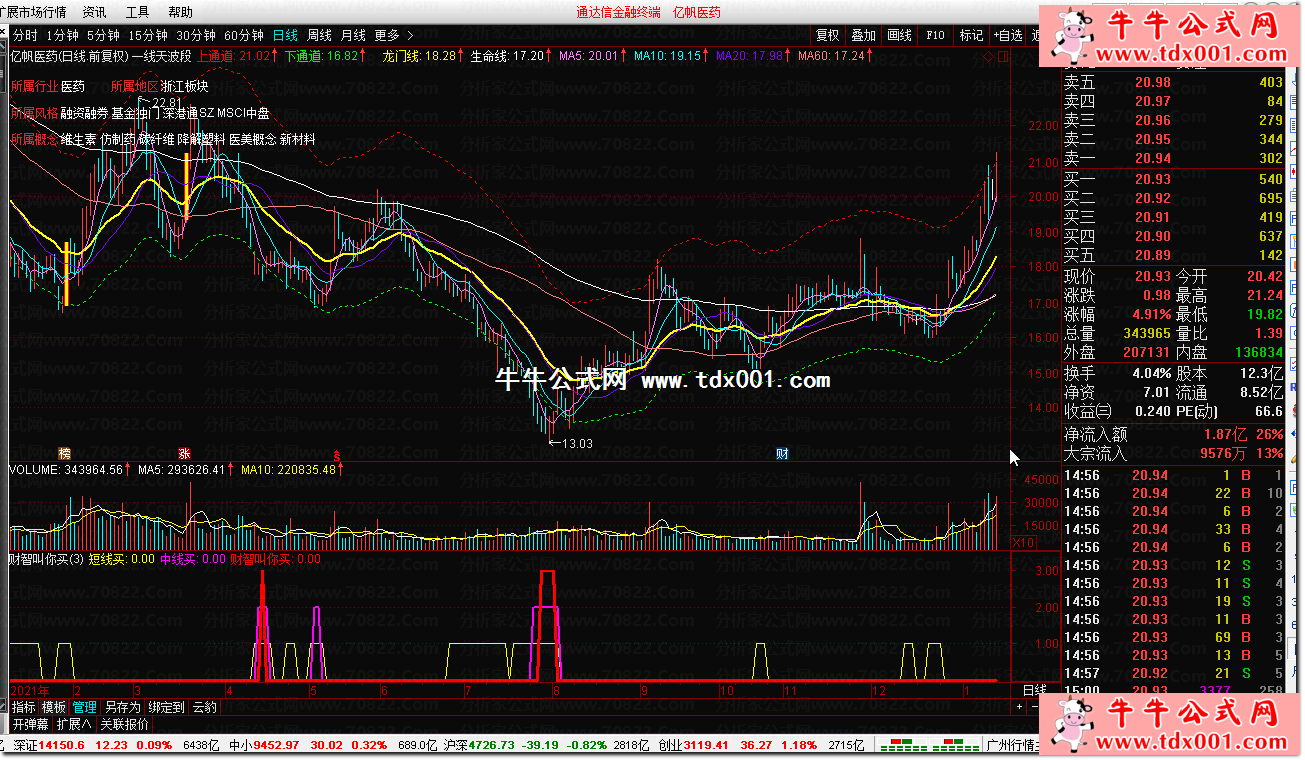Click the 买一 price 20.93 row
The image size is (1305, 760).
pos(1173,180)
